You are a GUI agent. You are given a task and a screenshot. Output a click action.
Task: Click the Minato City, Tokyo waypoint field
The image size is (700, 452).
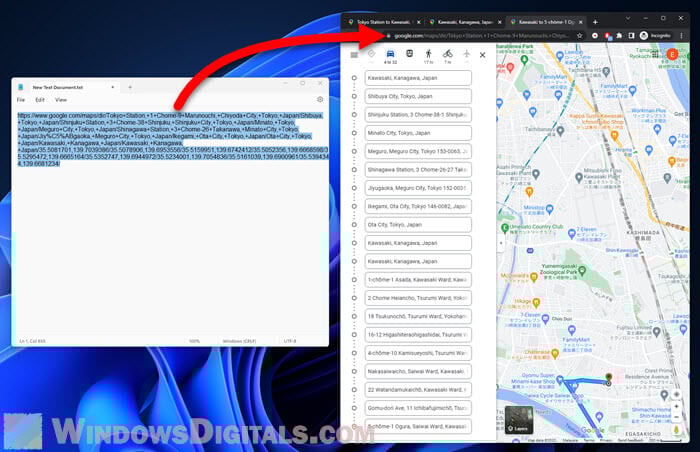tap(418, 133)
